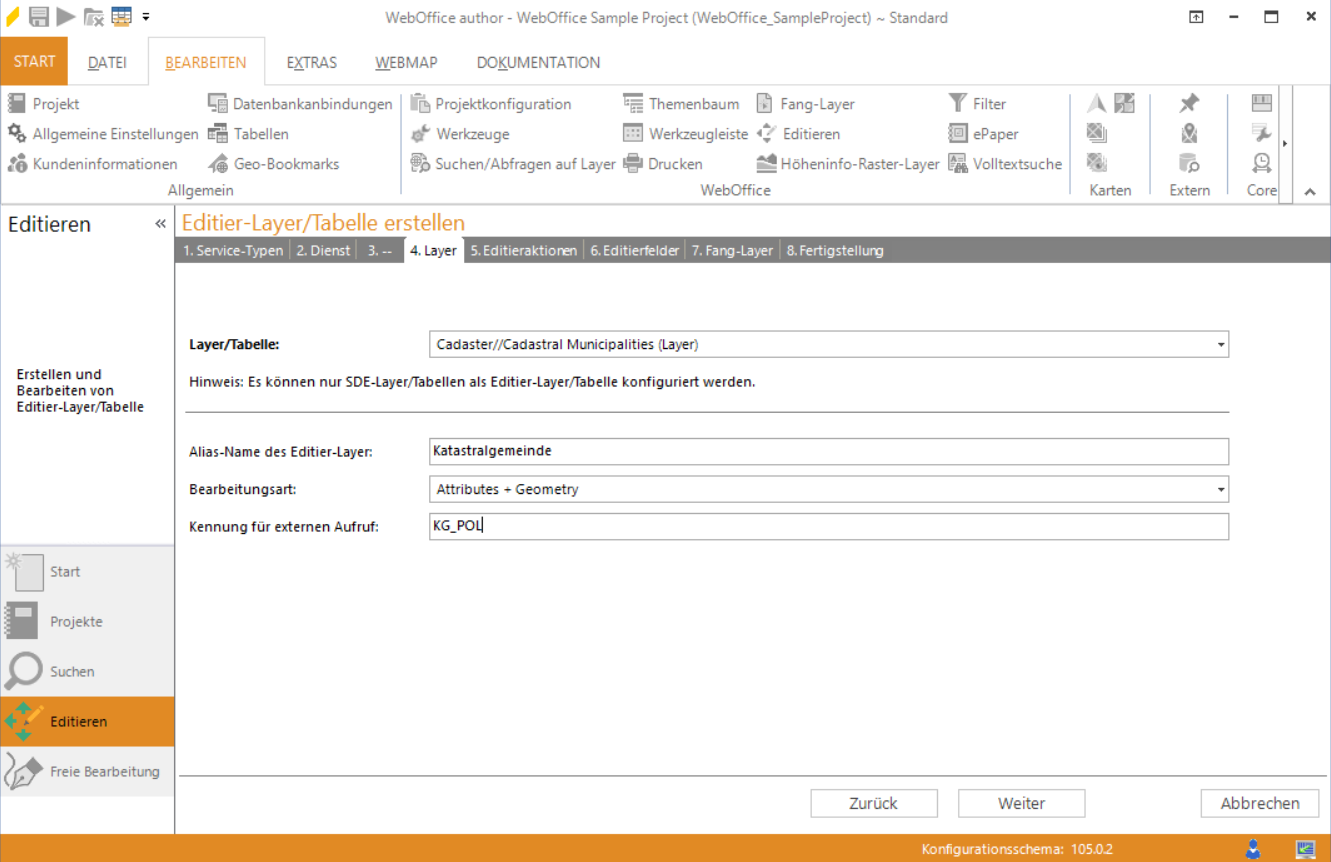
Task: Click the Abbrechen button
Action: click(x=1259, y=803)
